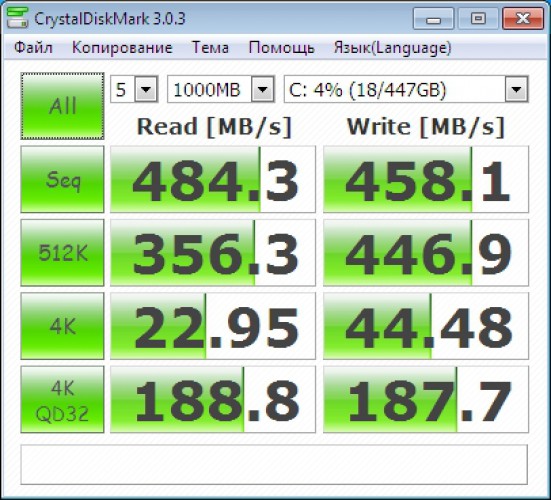Close the CrystalDiskMark window
The image size is (551, 500).
tap(524, 18)
